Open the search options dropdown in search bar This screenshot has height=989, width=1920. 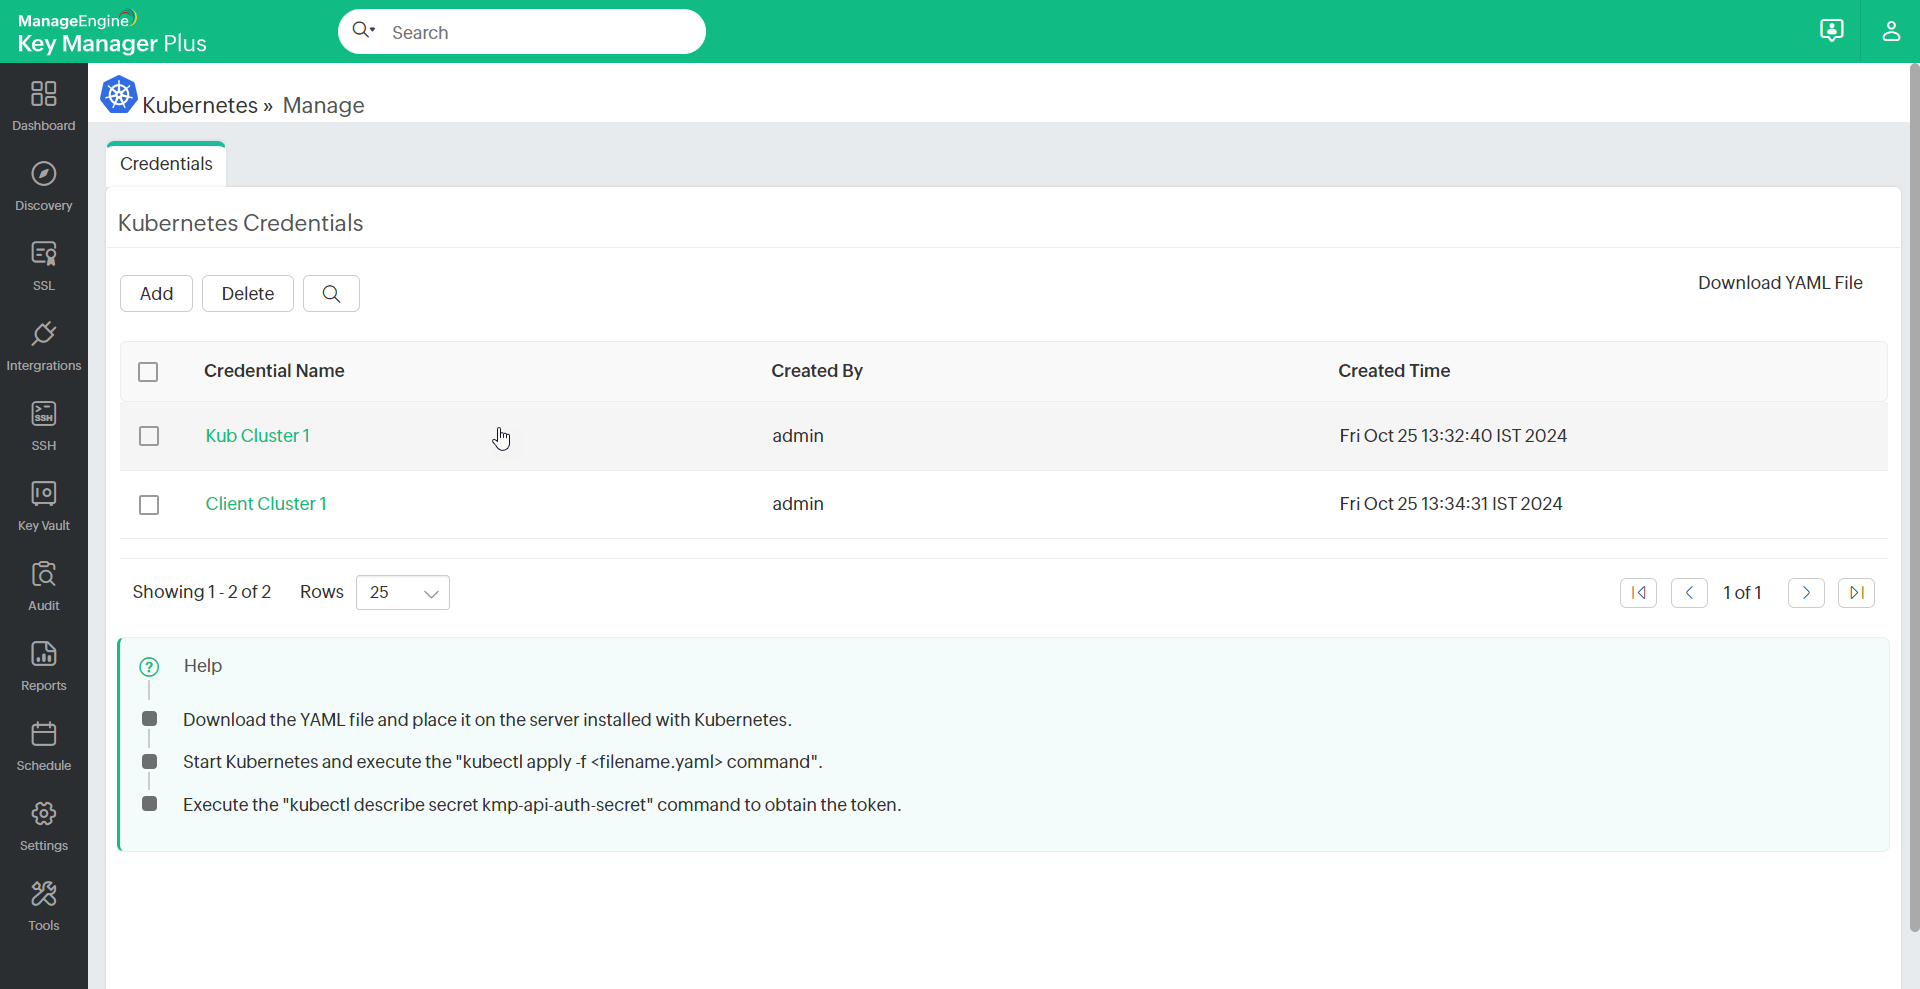[365, 31]
